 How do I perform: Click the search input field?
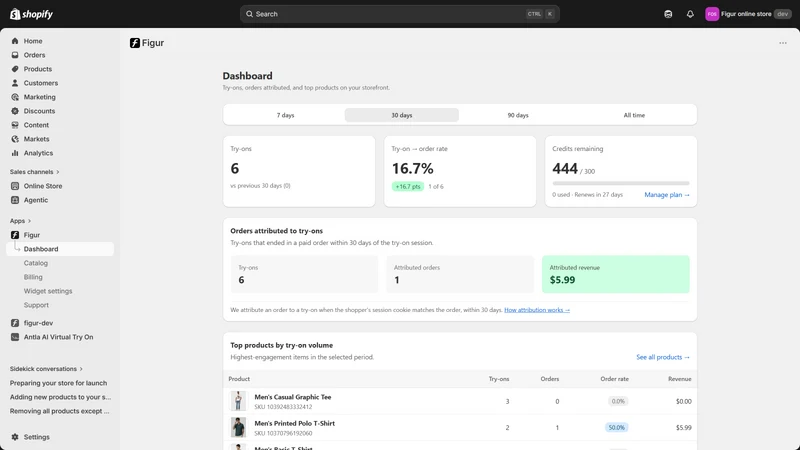(x=399, y=14)
